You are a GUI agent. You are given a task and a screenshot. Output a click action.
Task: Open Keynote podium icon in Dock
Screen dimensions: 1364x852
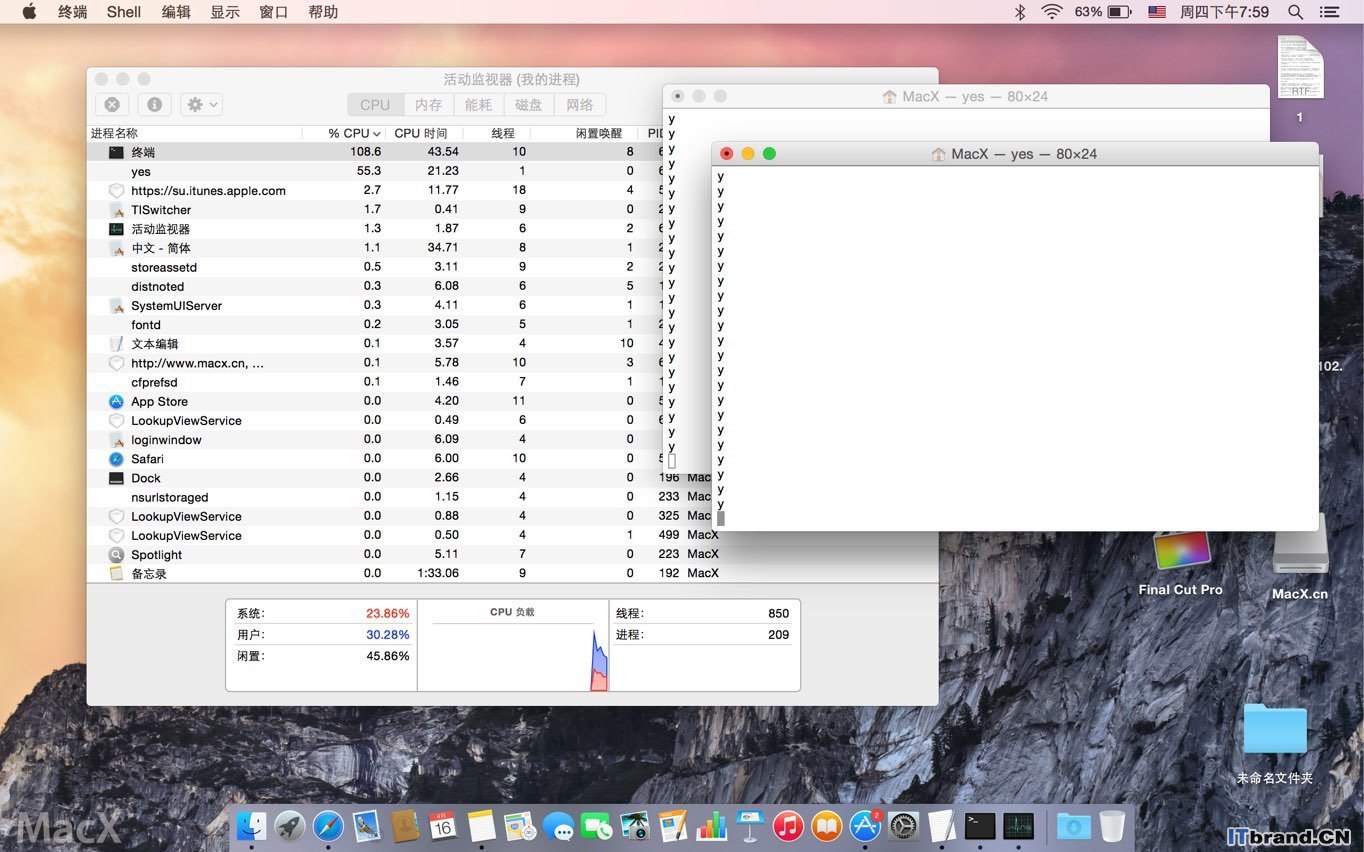tap(750, 826)
